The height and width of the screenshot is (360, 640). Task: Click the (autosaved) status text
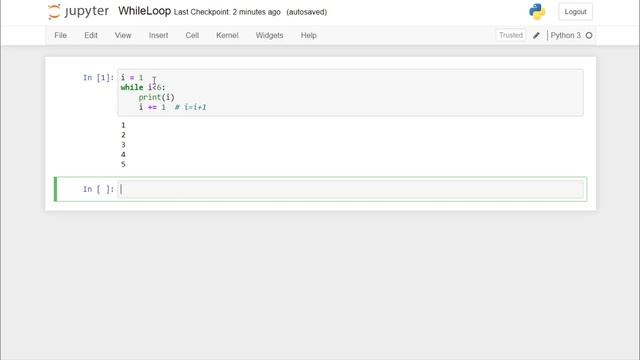(307, 12)
